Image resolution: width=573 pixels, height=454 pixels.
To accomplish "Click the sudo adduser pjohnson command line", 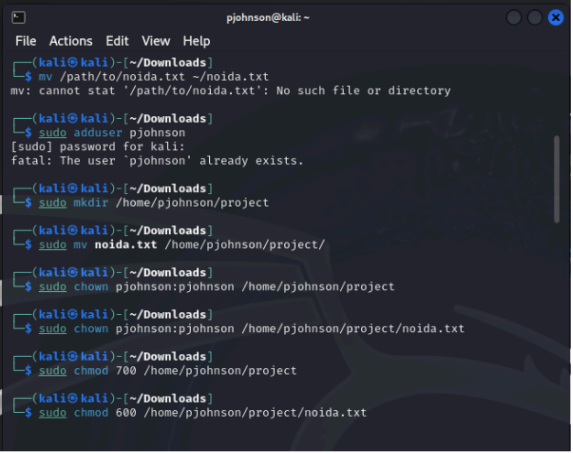I will coord(112,133).
